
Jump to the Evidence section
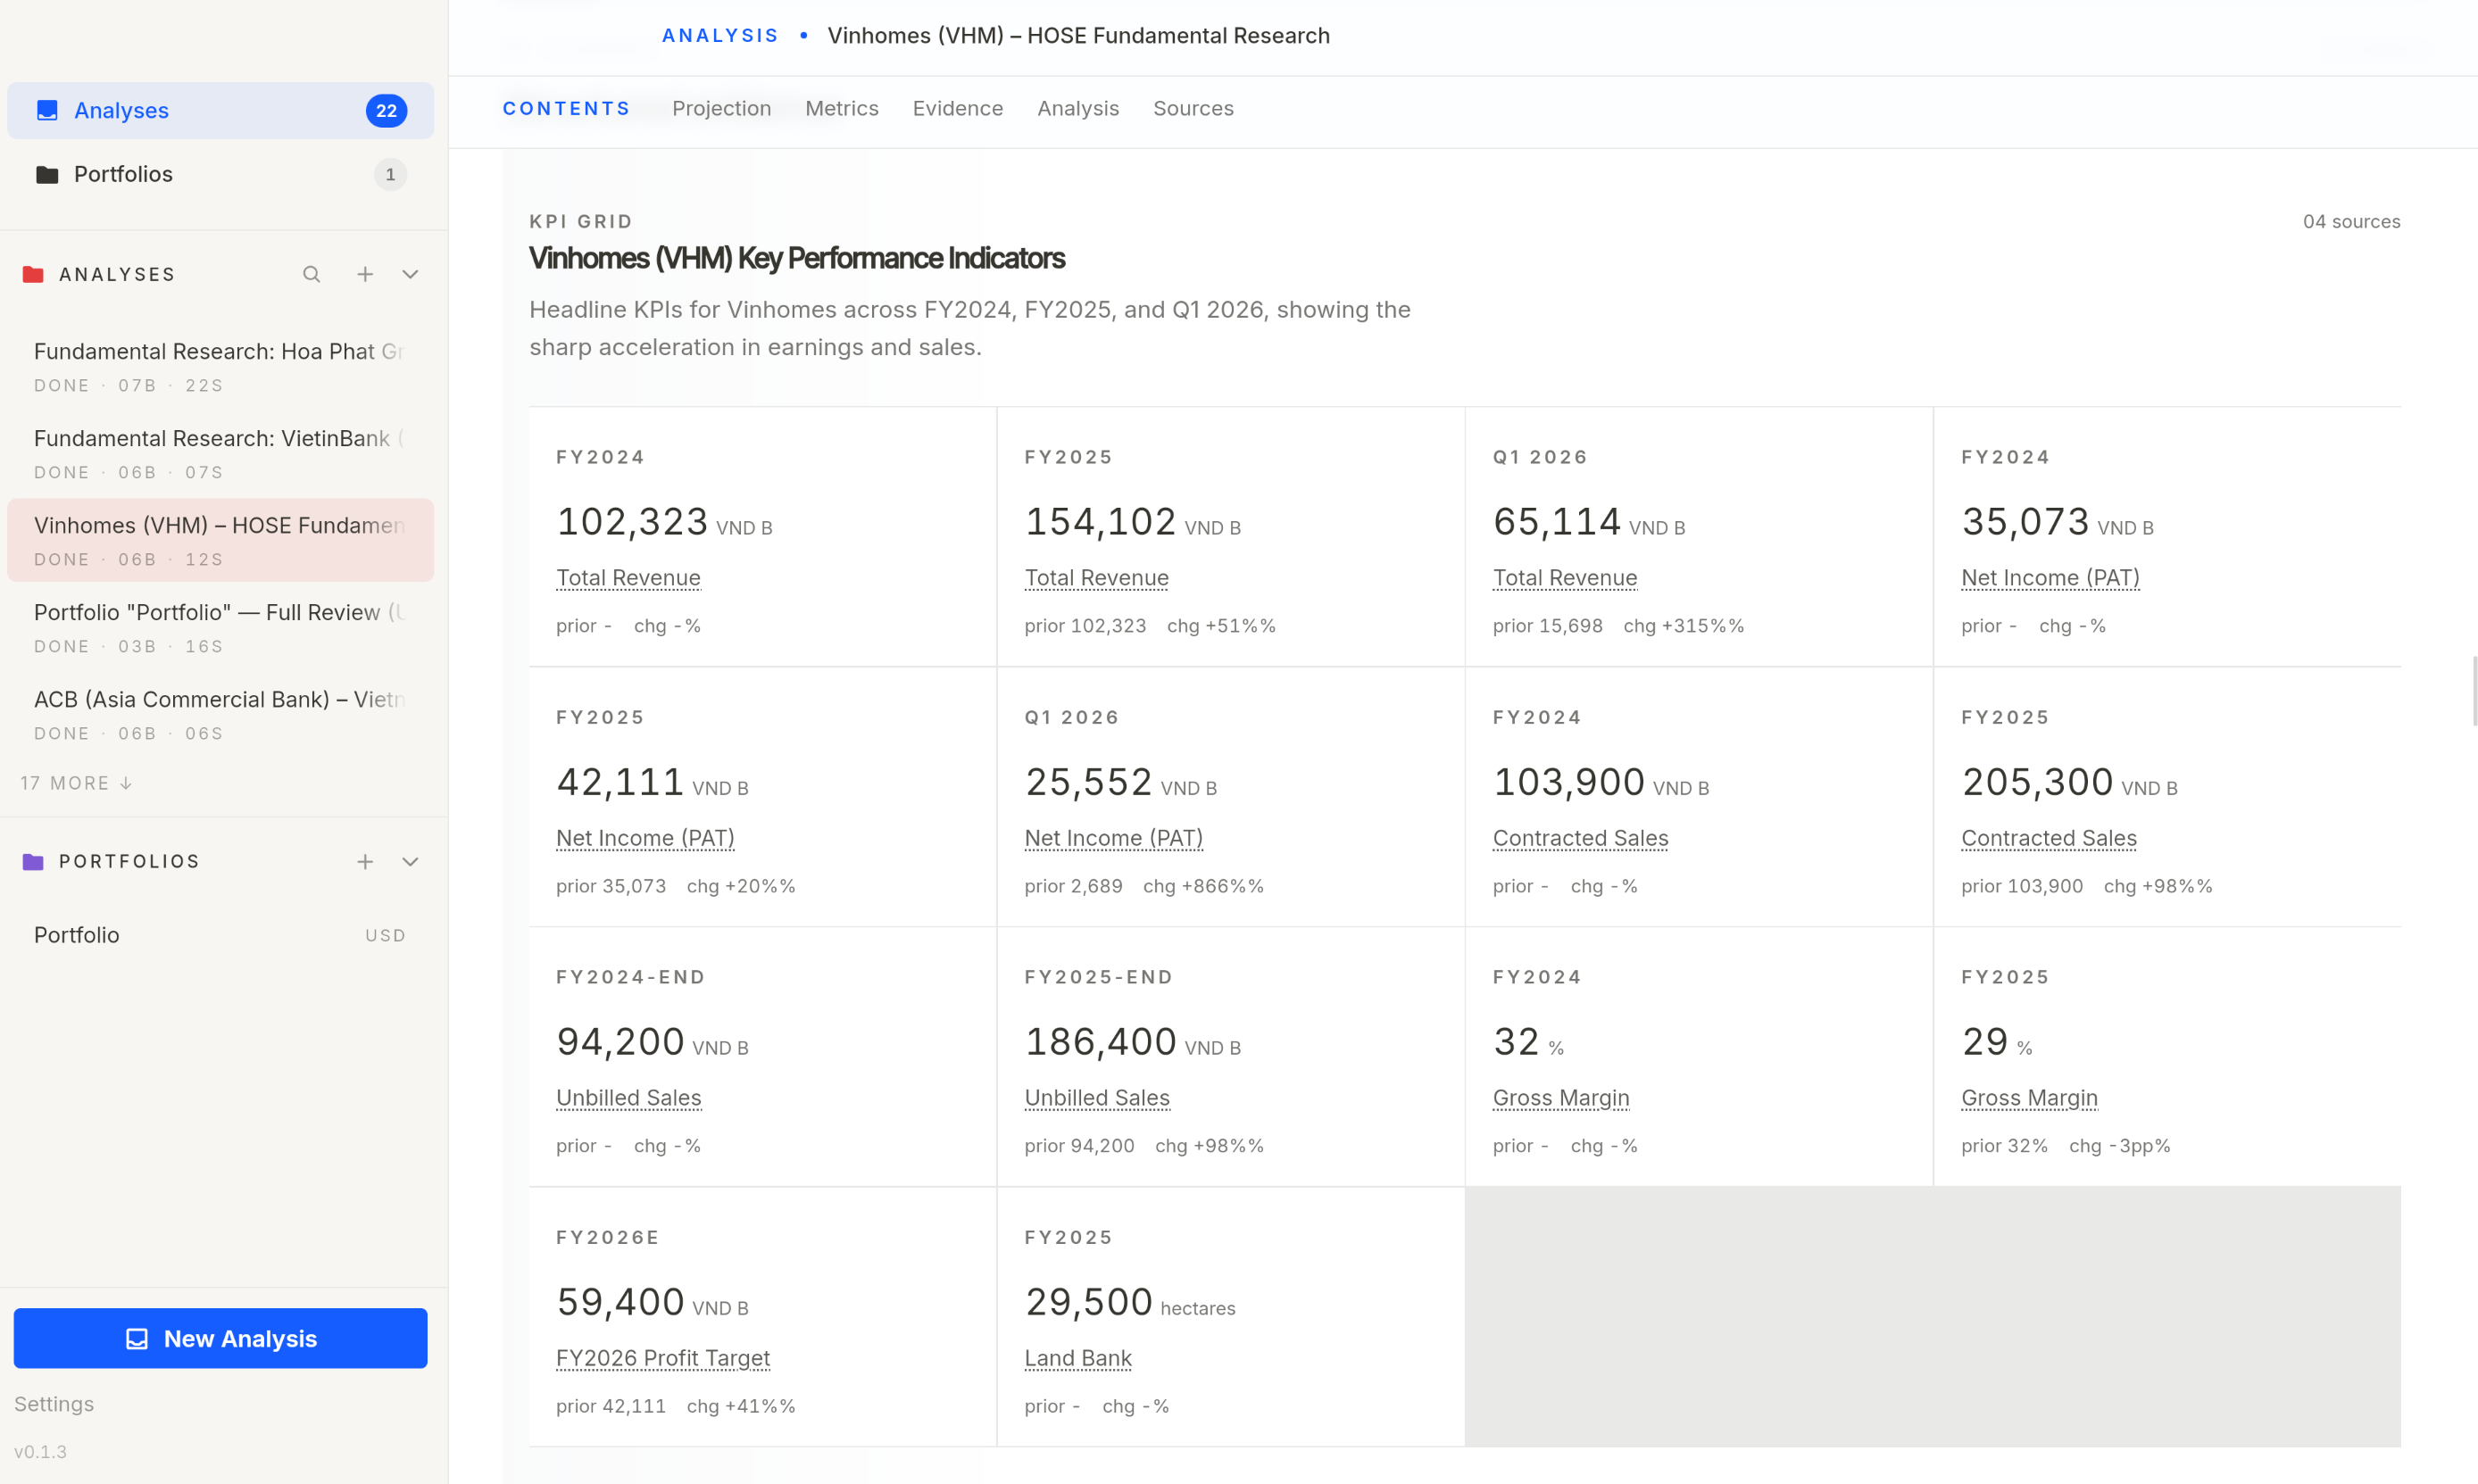pos(958,108)
